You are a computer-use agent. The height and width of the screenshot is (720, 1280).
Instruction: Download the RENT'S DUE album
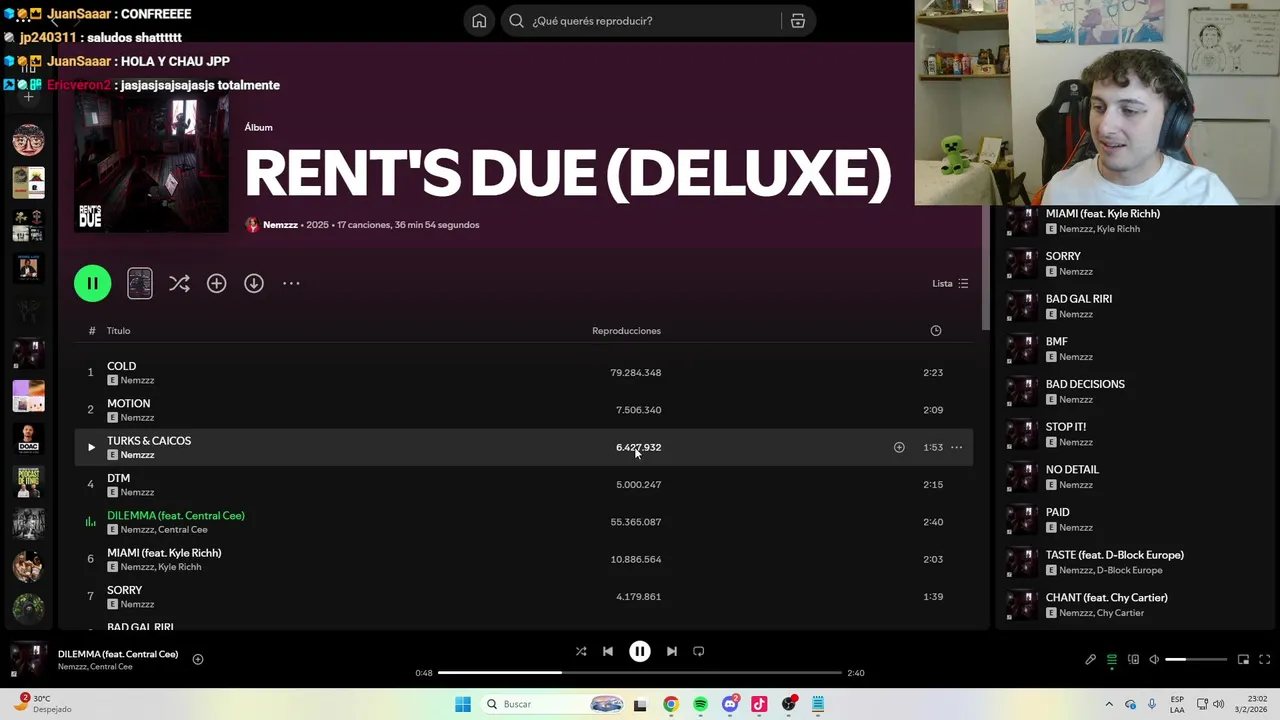pos(254,284)
